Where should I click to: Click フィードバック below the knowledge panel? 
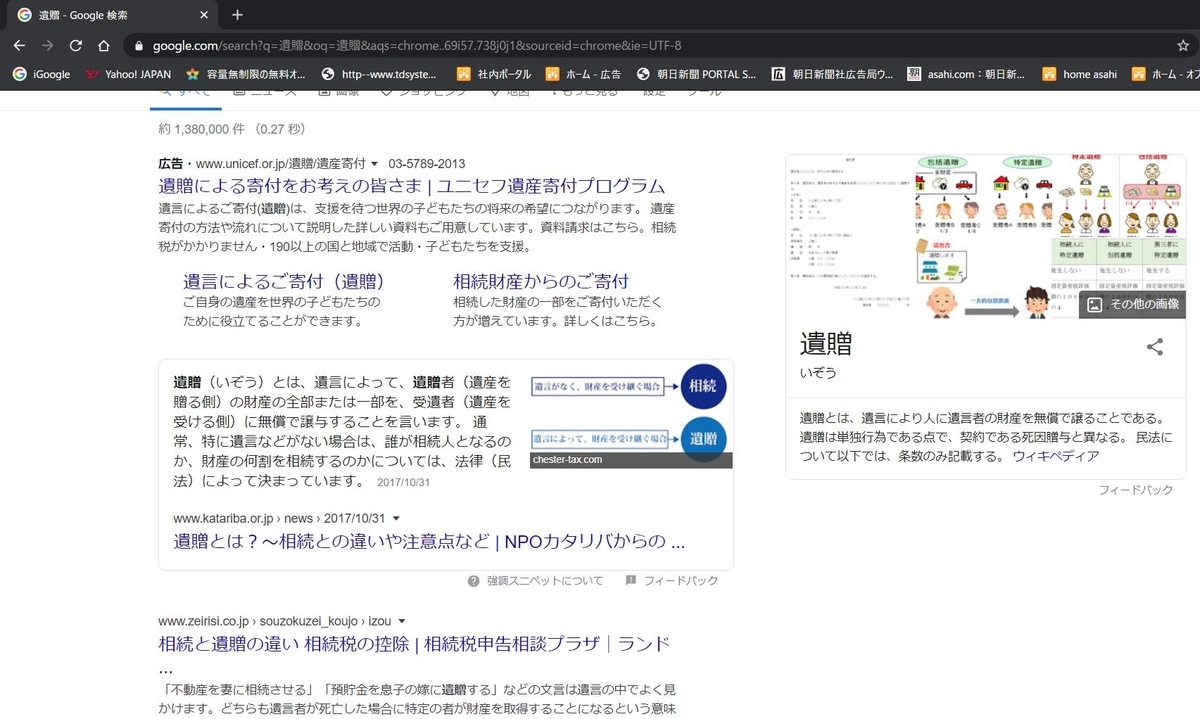[x=1136, y=490]
